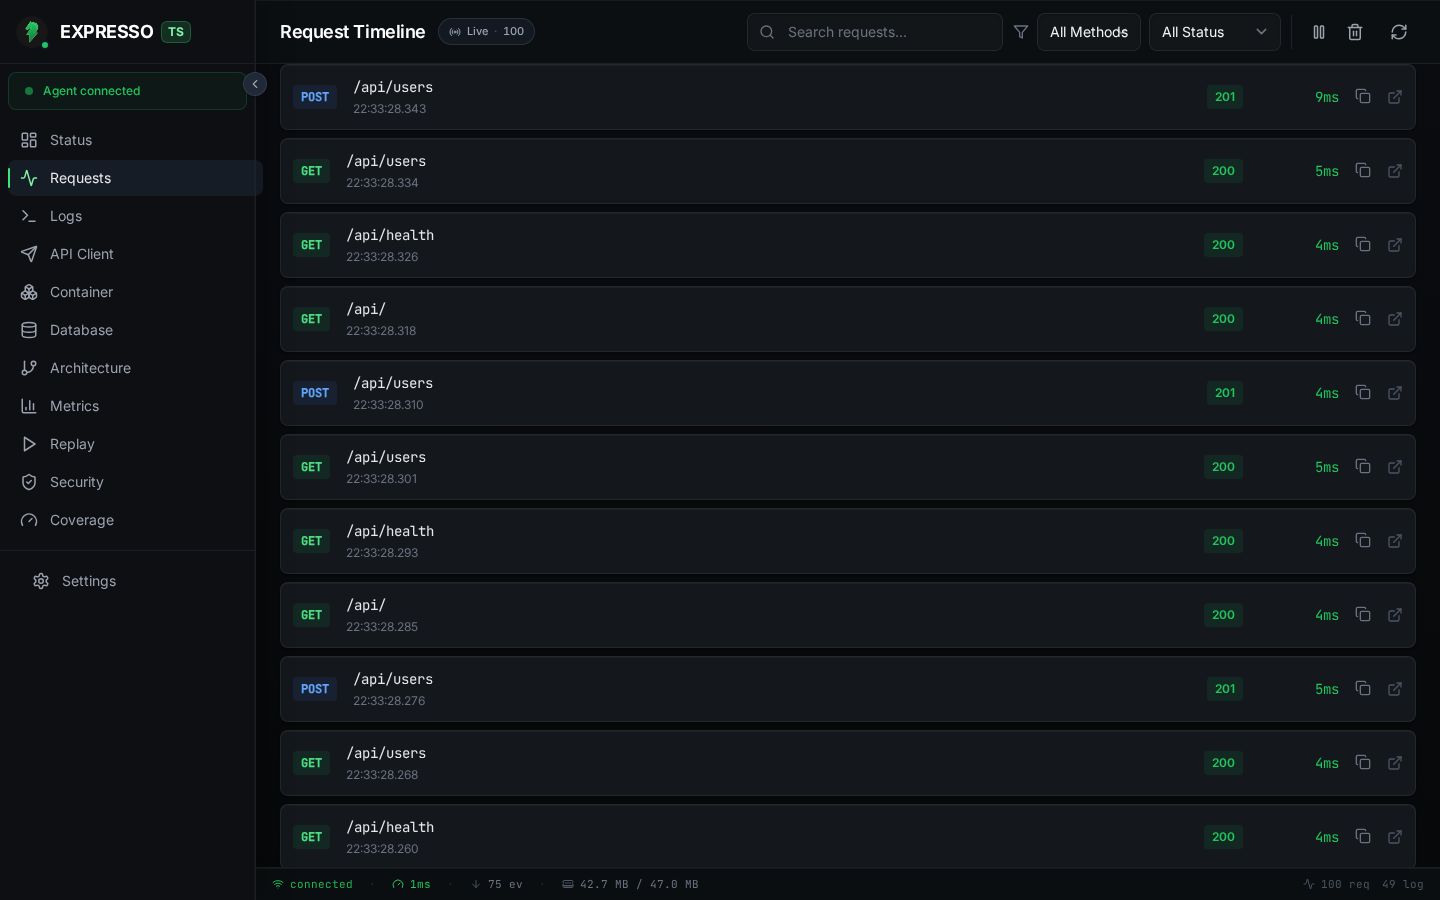Click the 1ms latency in status bar
The height and width of the screenshot is (900, 1440).
(x=412, y=884)
